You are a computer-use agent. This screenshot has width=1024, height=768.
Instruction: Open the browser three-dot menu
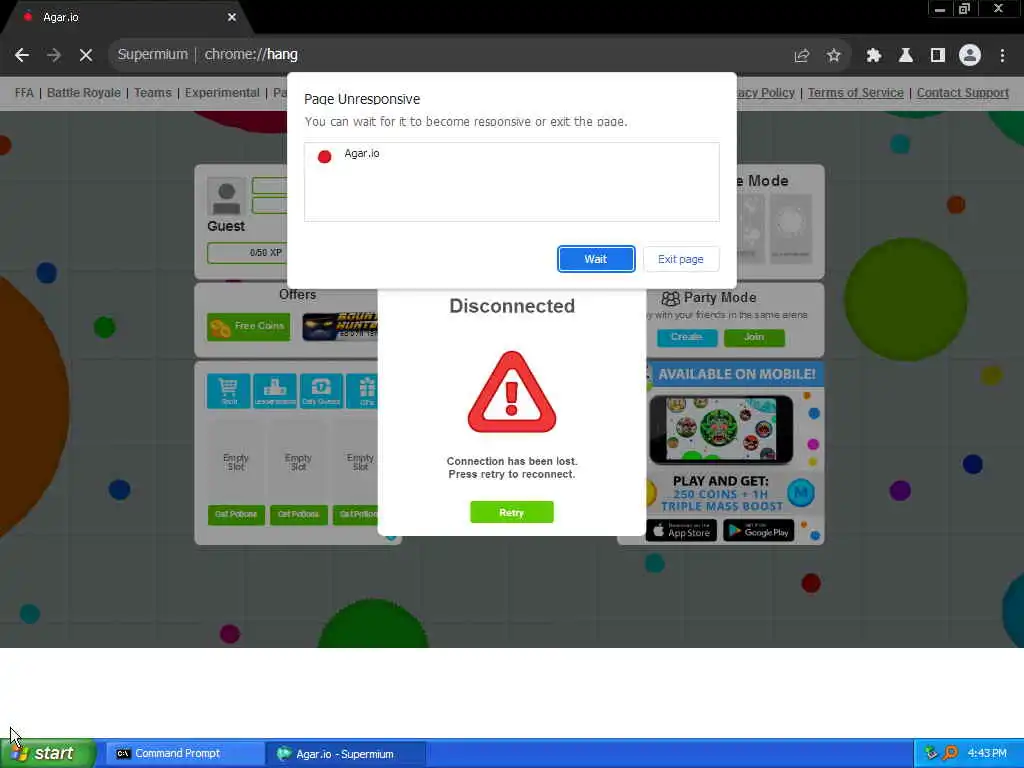click(1002, 56)
